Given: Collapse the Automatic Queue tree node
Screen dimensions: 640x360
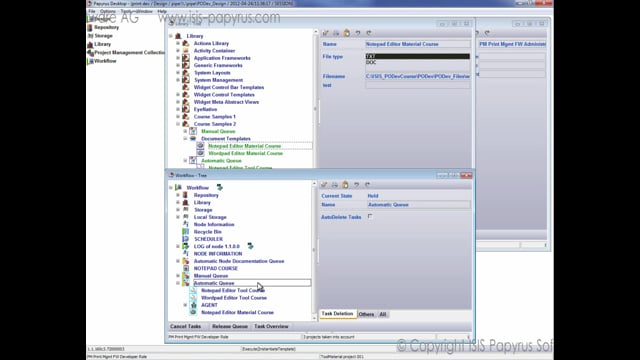Looking at the screenshot, I should [x=178, y=283].
